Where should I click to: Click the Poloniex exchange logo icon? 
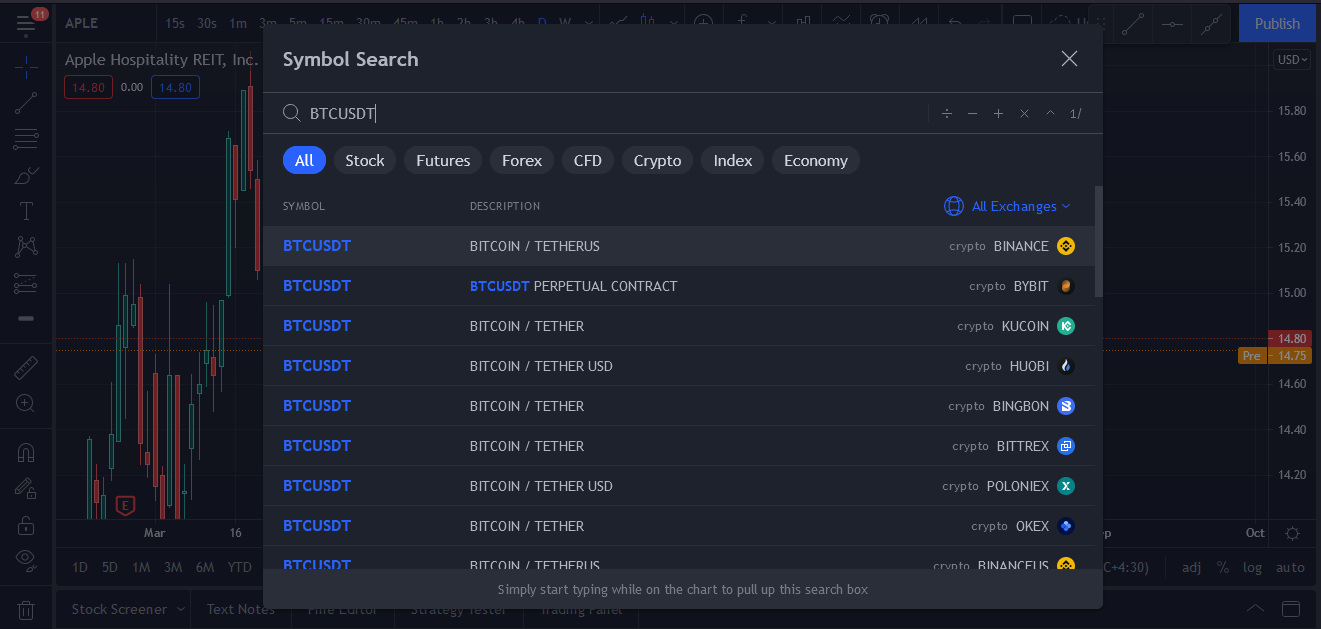tap(1066, 486)
